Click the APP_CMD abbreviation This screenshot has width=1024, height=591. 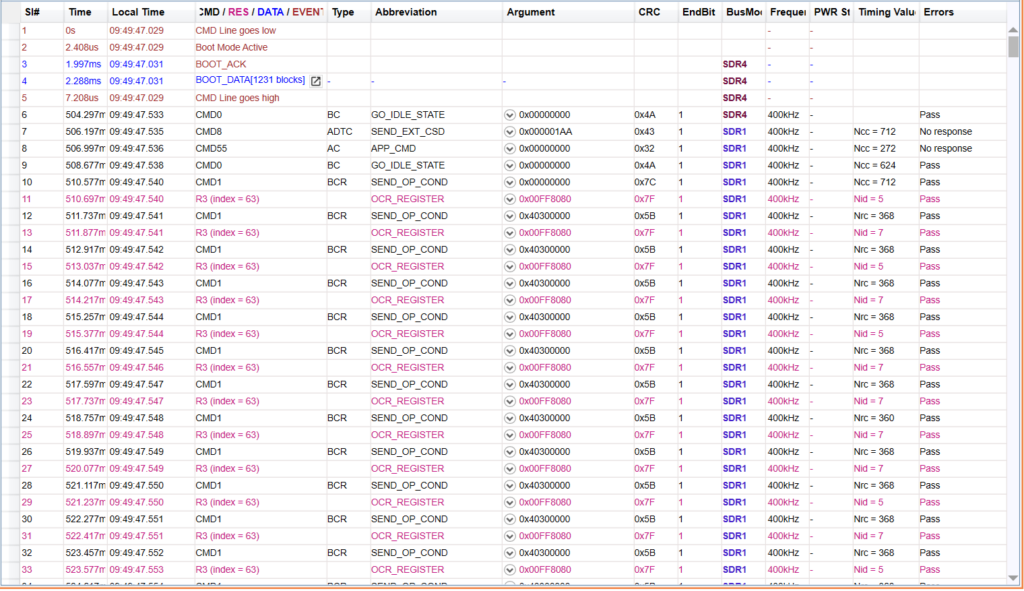393,149
